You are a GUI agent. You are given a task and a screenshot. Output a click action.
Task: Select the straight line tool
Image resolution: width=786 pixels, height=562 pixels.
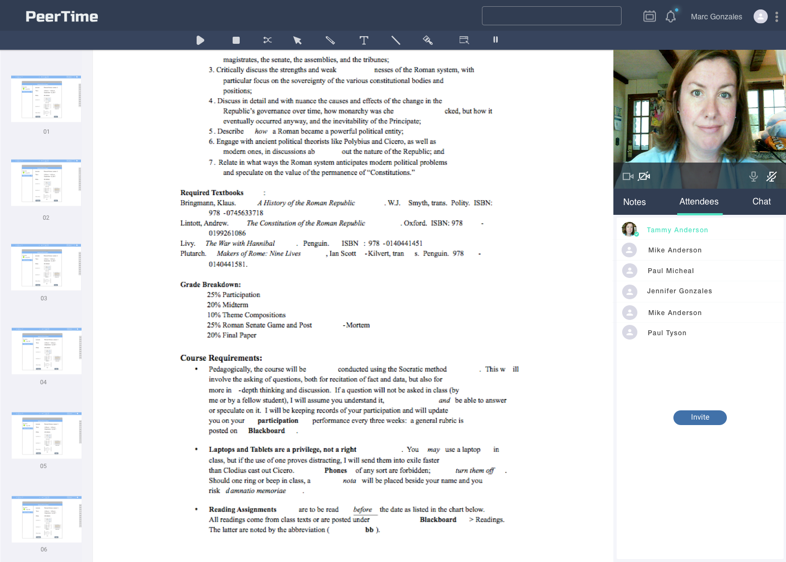point(396,40)
